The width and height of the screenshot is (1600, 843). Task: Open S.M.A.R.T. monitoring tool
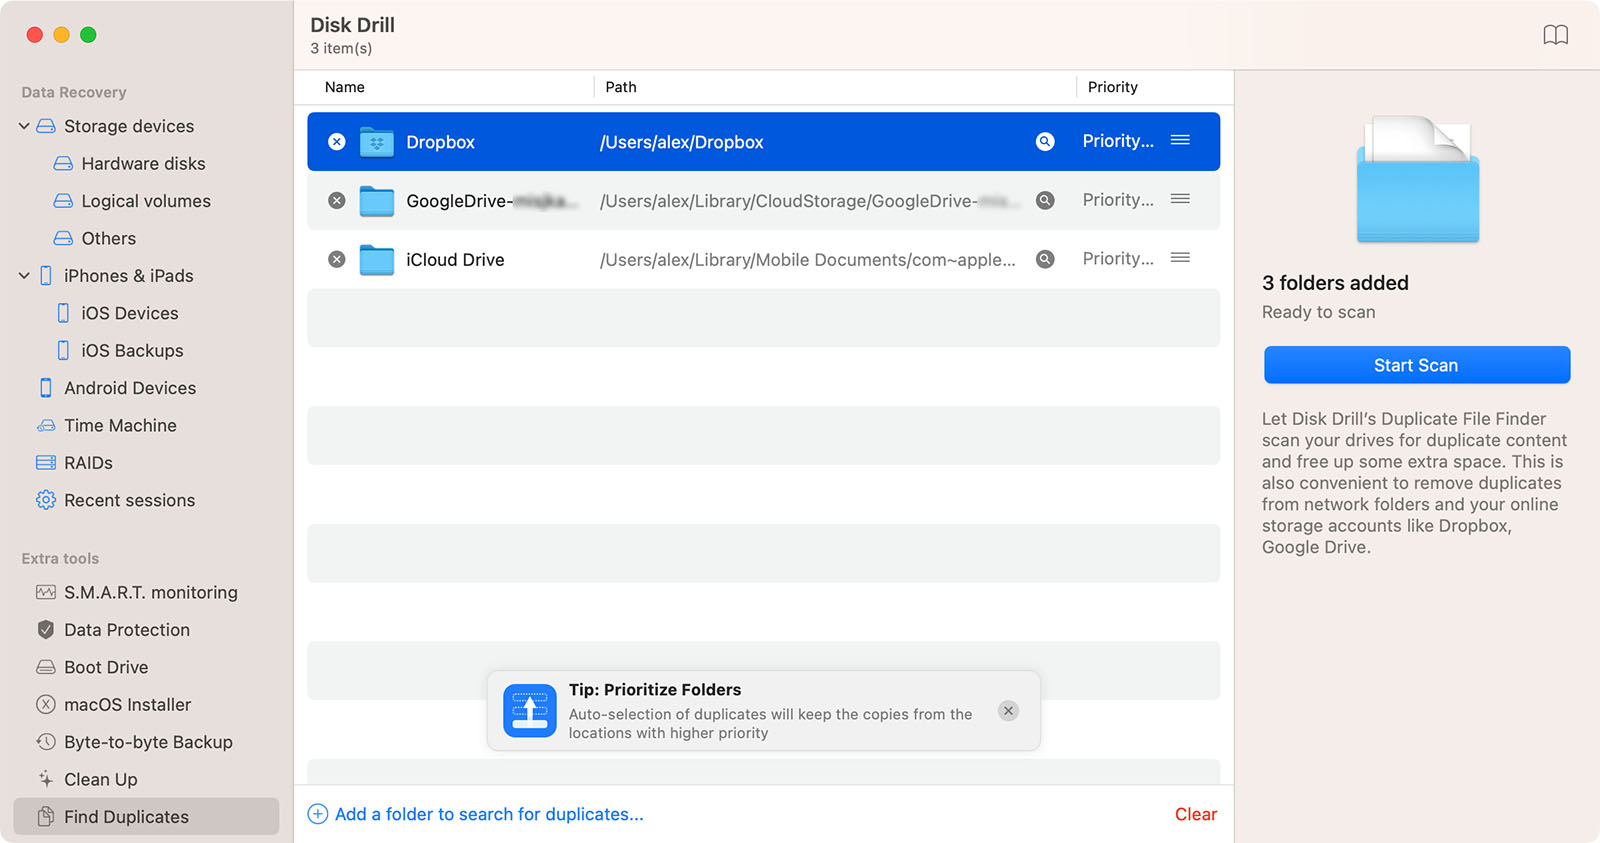tap(150, 593)
